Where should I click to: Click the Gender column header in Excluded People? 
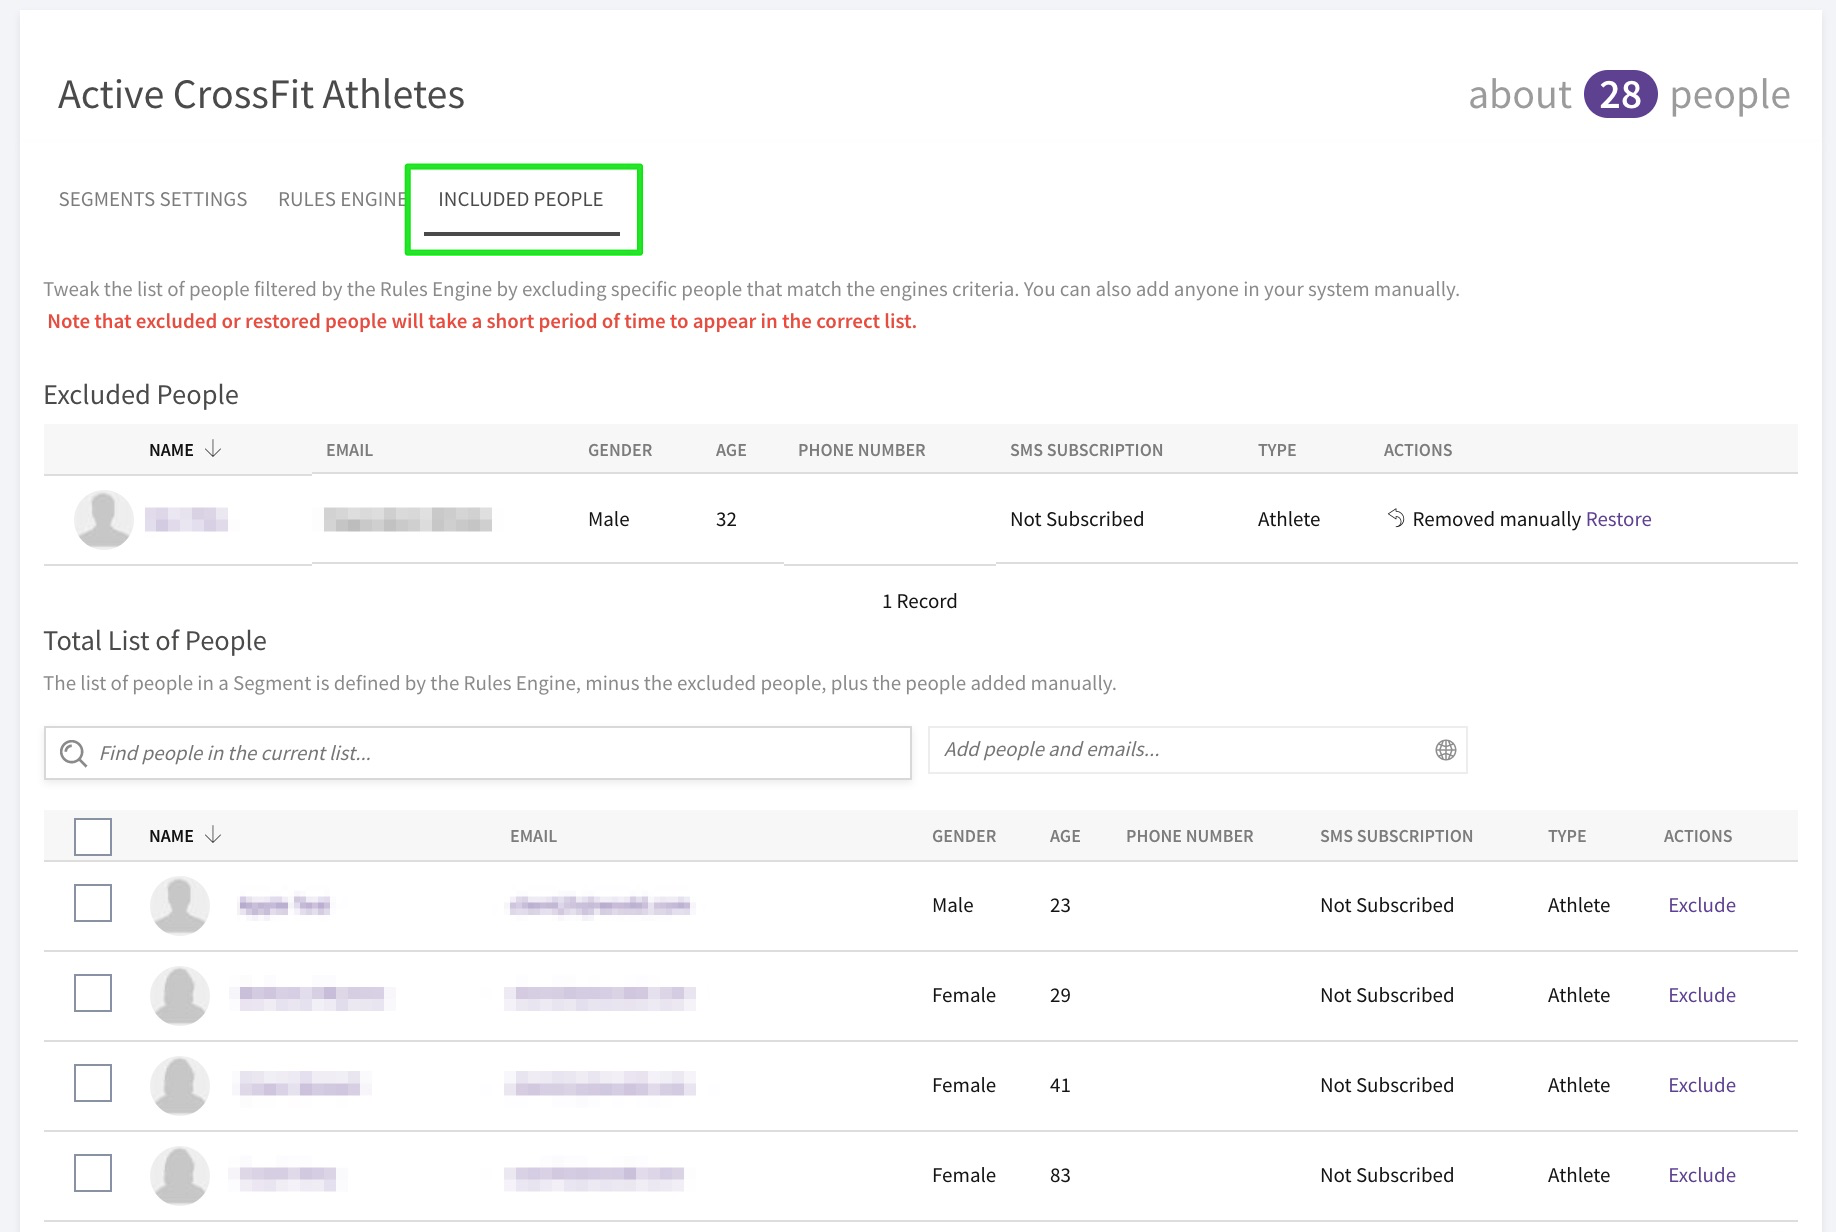pos(620,450)
